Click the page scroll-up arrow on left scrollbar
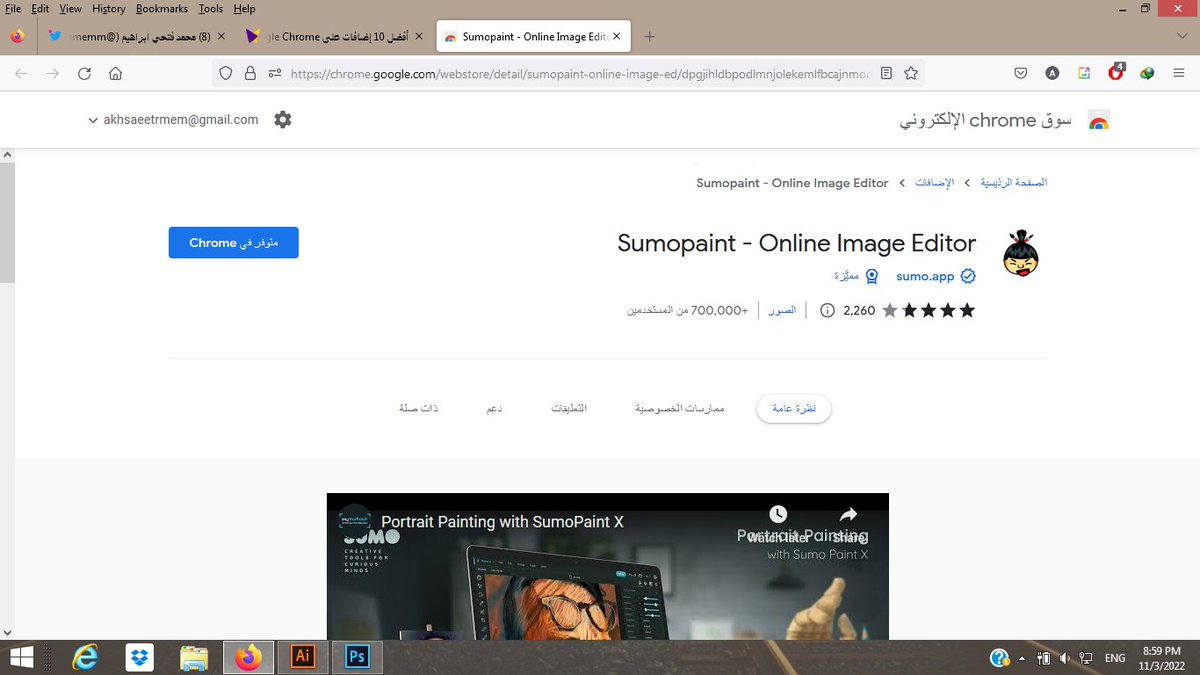 click(6, 157)
